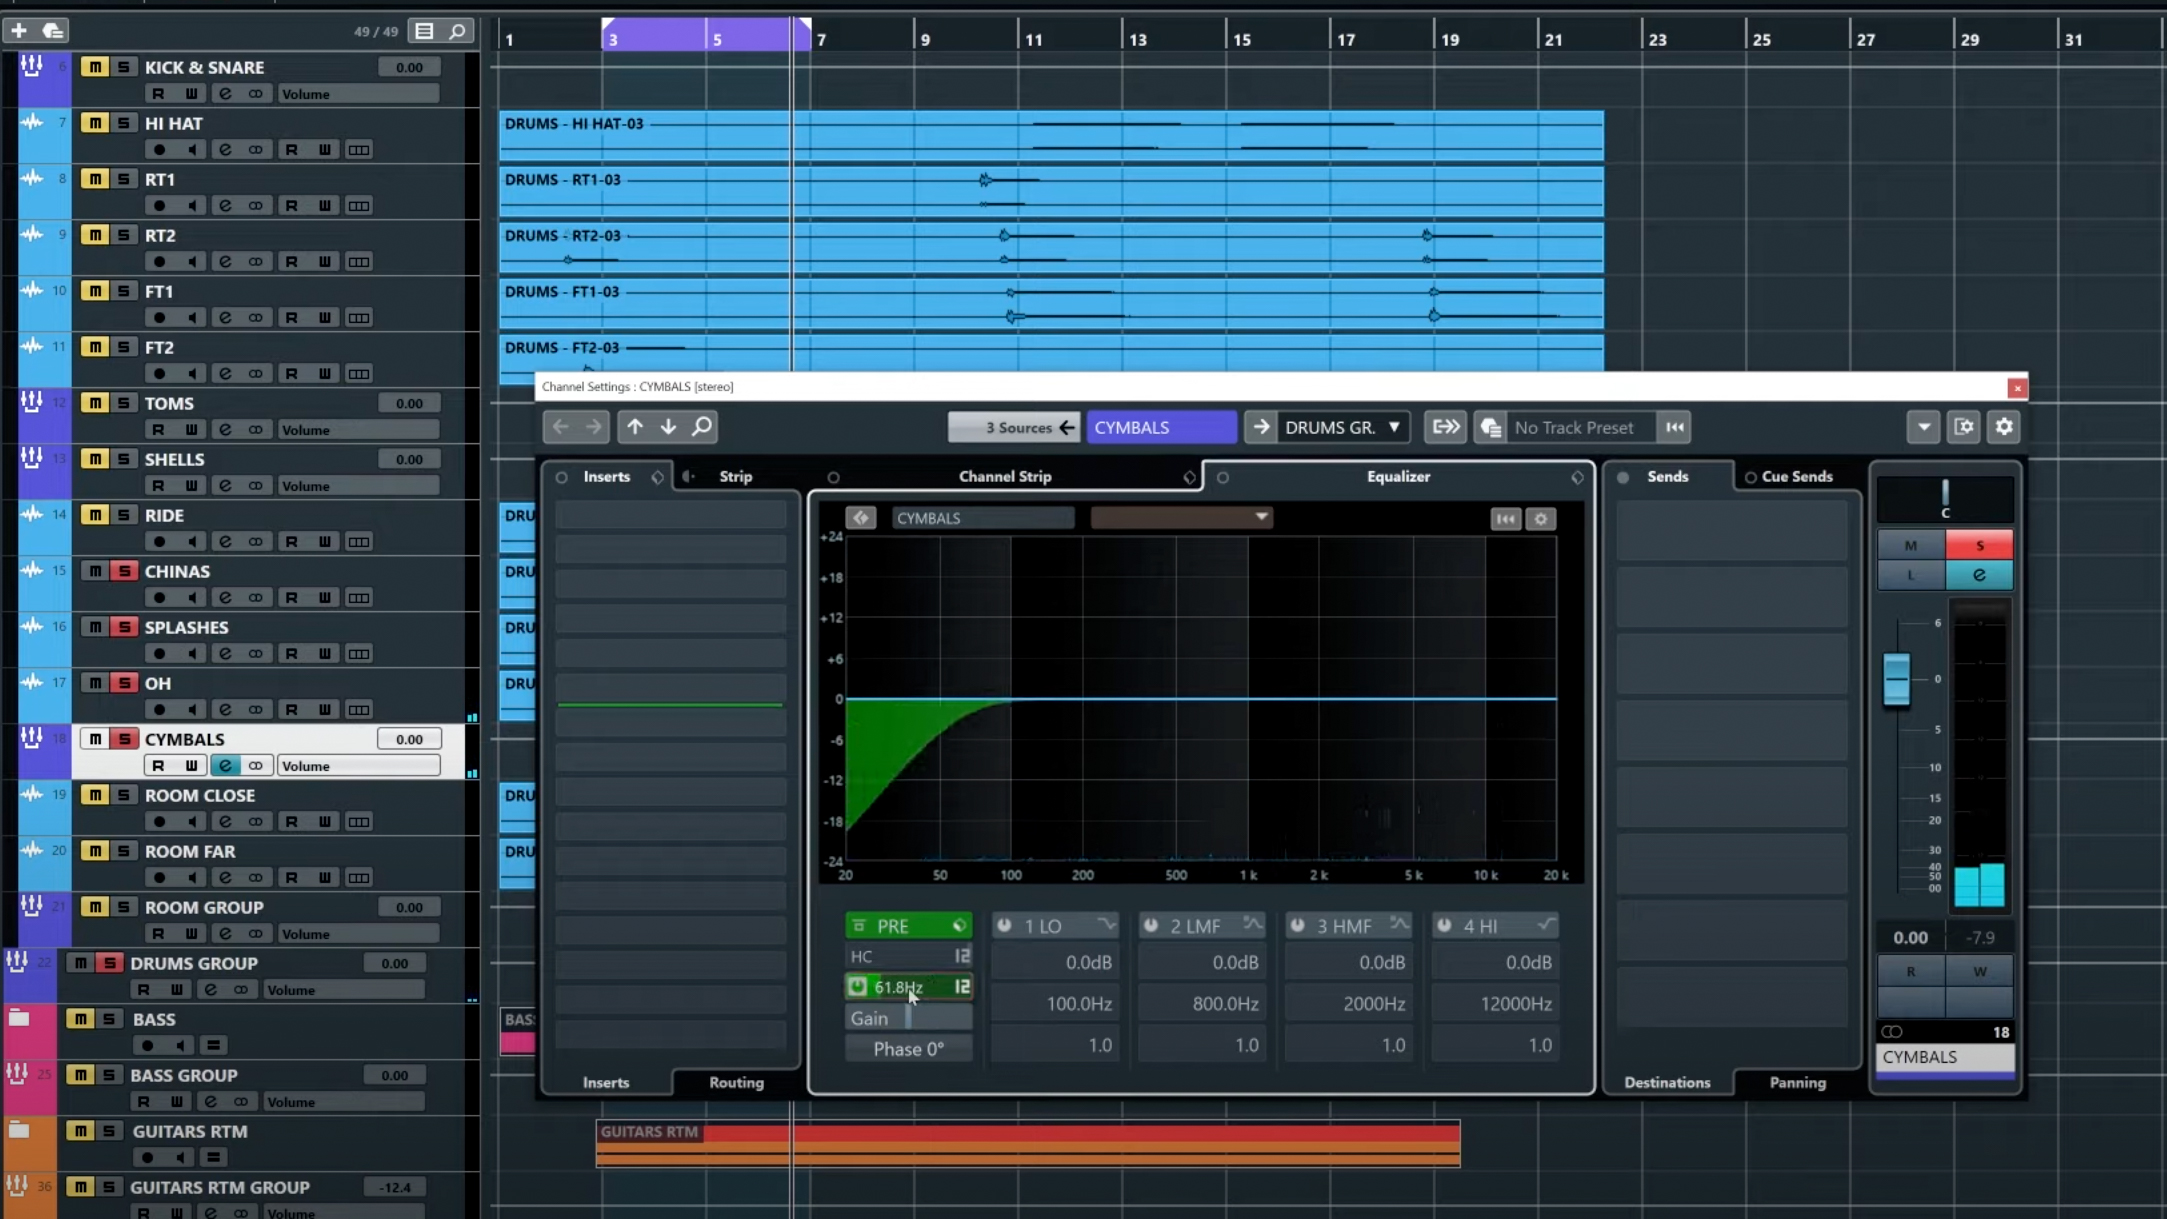Click the No Track Preset field
Screen dimensions: 2167x1219
tap(1578, 427)
